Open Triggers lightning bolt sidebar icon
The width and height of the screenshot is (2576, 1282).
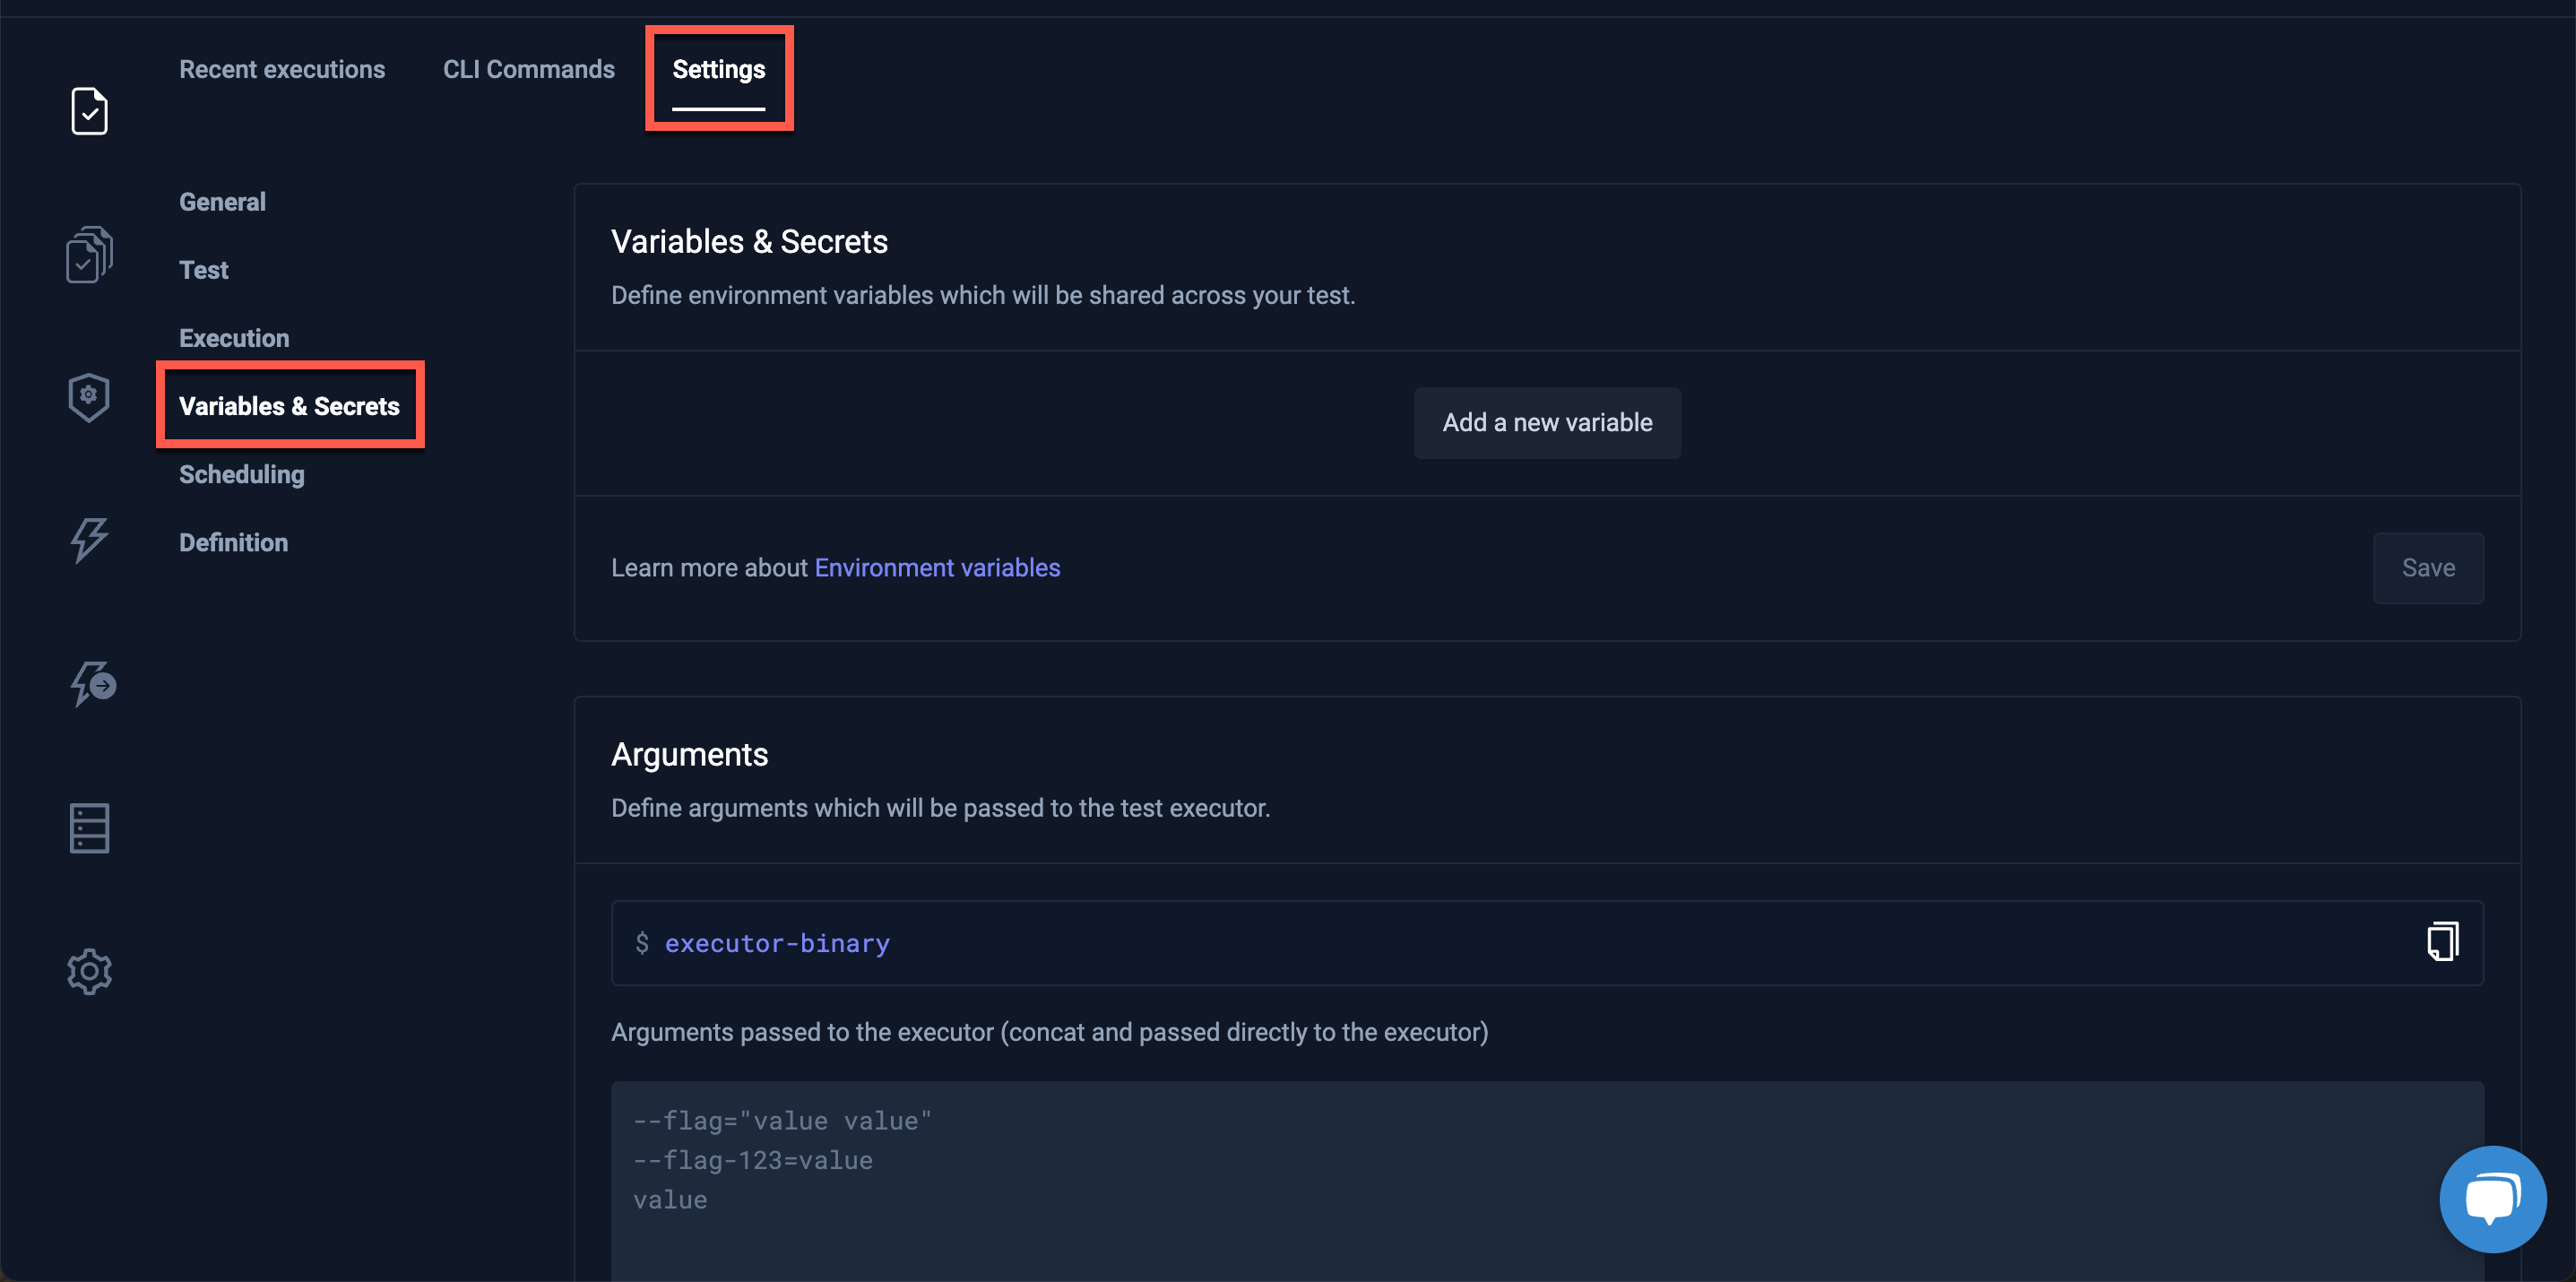(x=89, y=540)
